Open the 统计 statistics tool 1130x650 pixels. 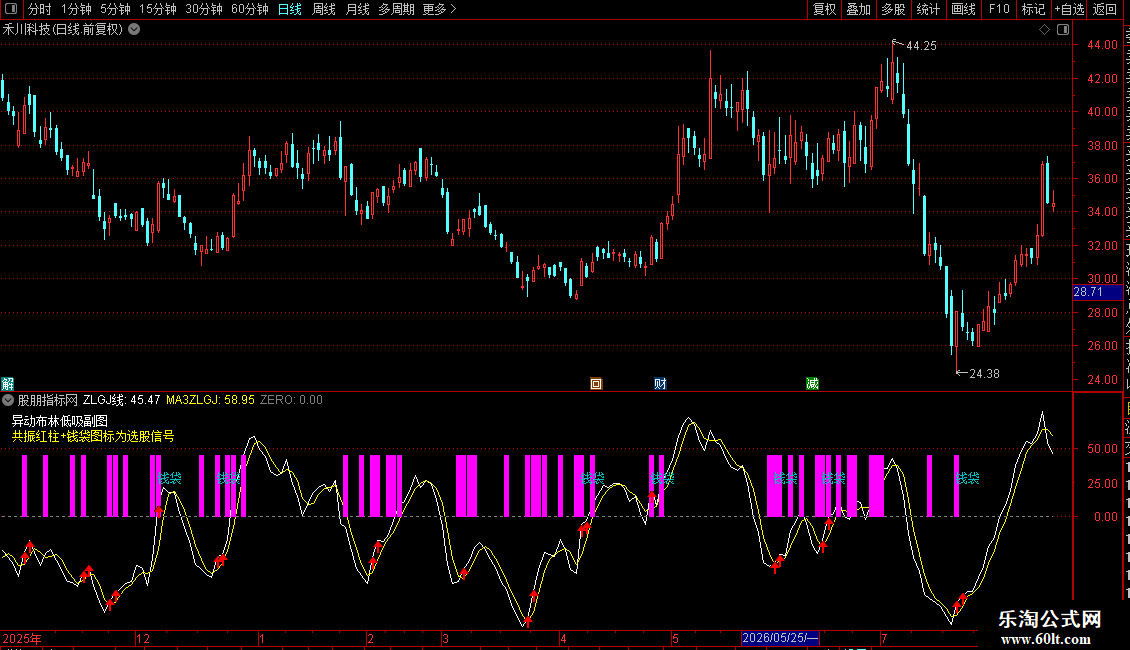[x=928, y=9]
